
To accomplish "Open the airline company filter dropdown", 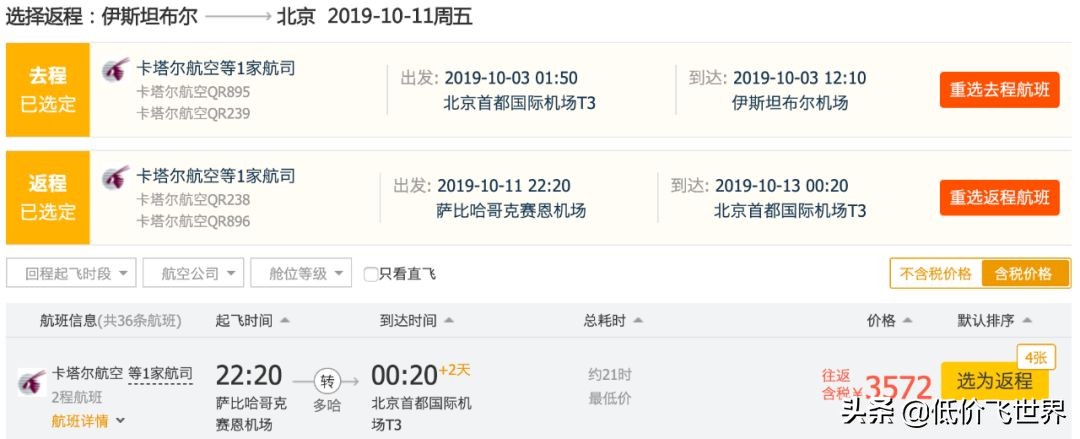I will 193,273.
